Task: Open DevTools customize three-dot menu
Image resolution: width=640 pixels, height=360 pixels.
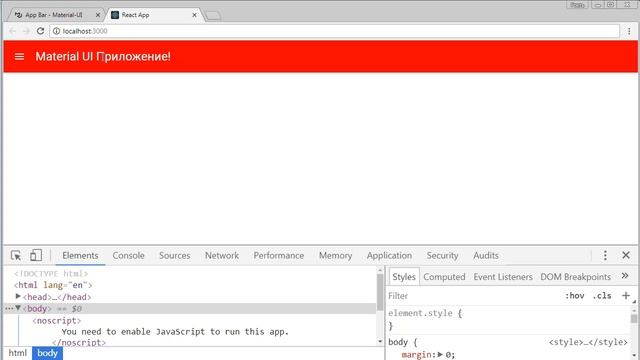Action: 605,256
